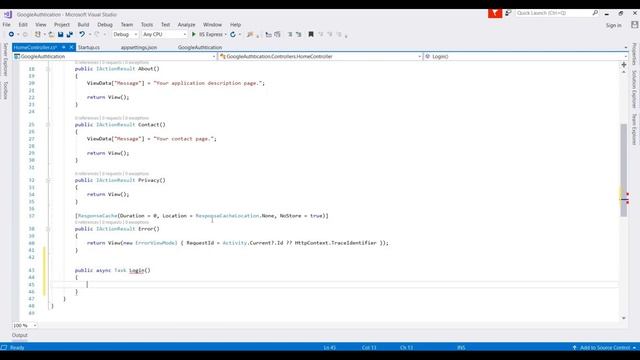This screenshot has width=640, height=360.
Task: Open the Build menu
Action: point(83,24)
